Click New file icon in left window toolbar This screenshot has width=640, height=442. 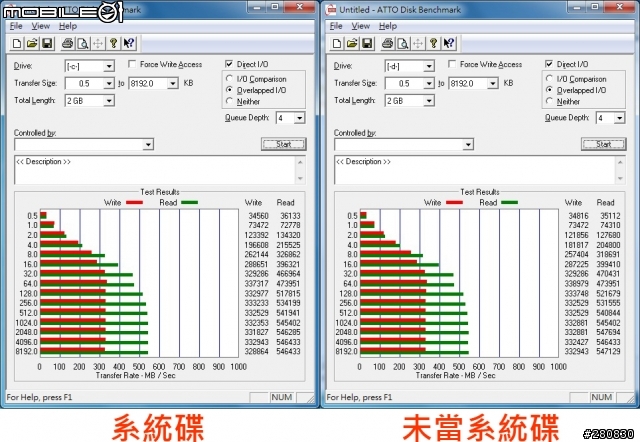17,43
